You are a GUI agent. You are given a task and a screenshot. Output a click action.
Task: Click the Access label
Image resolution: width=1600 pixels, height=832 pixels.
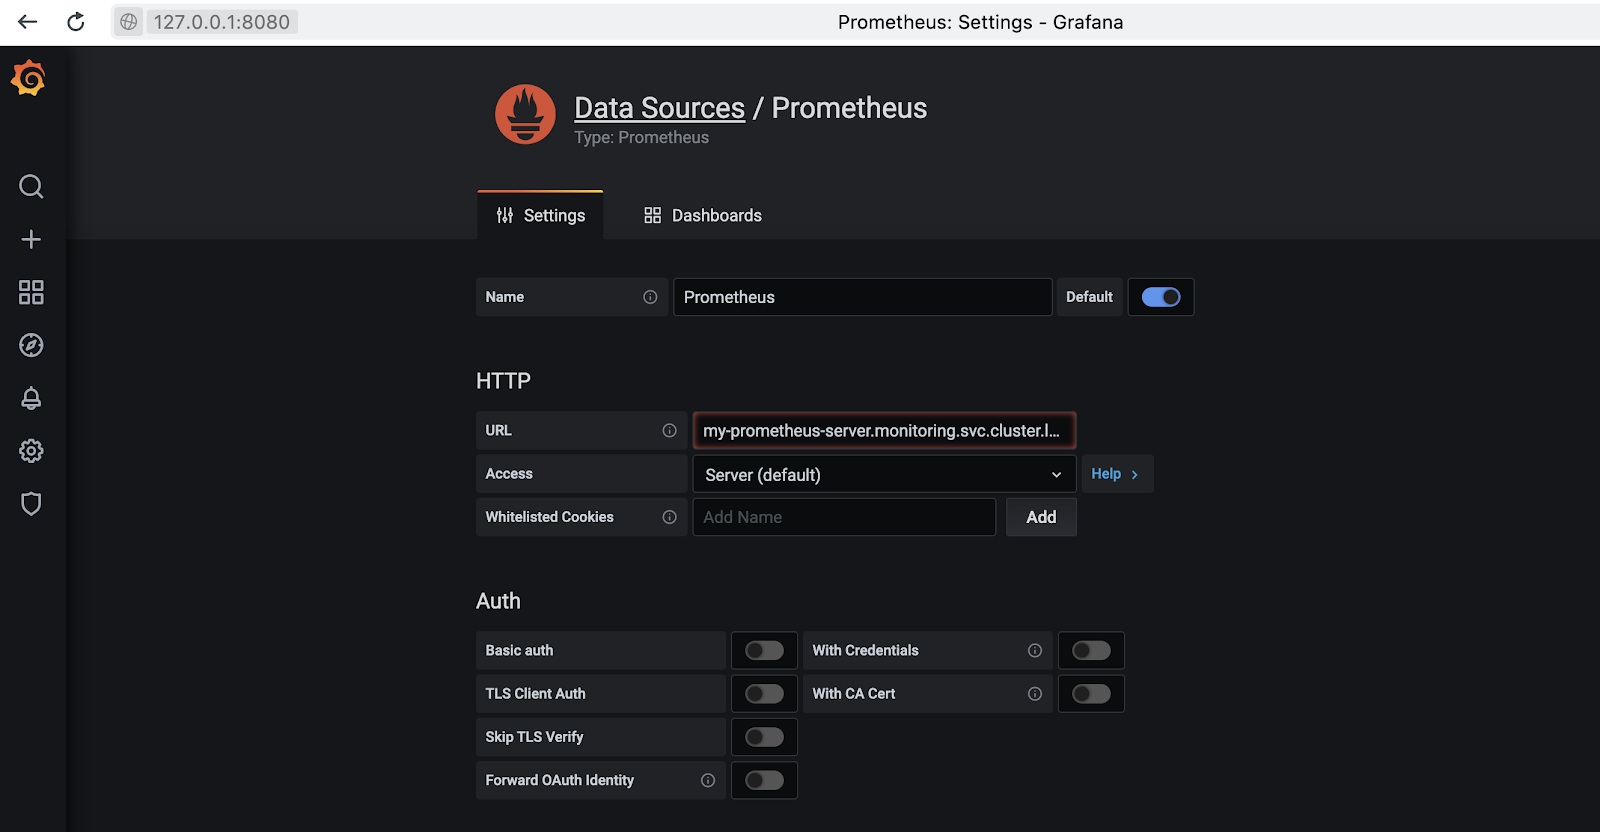pyautogui.click(x=509, y=474)
